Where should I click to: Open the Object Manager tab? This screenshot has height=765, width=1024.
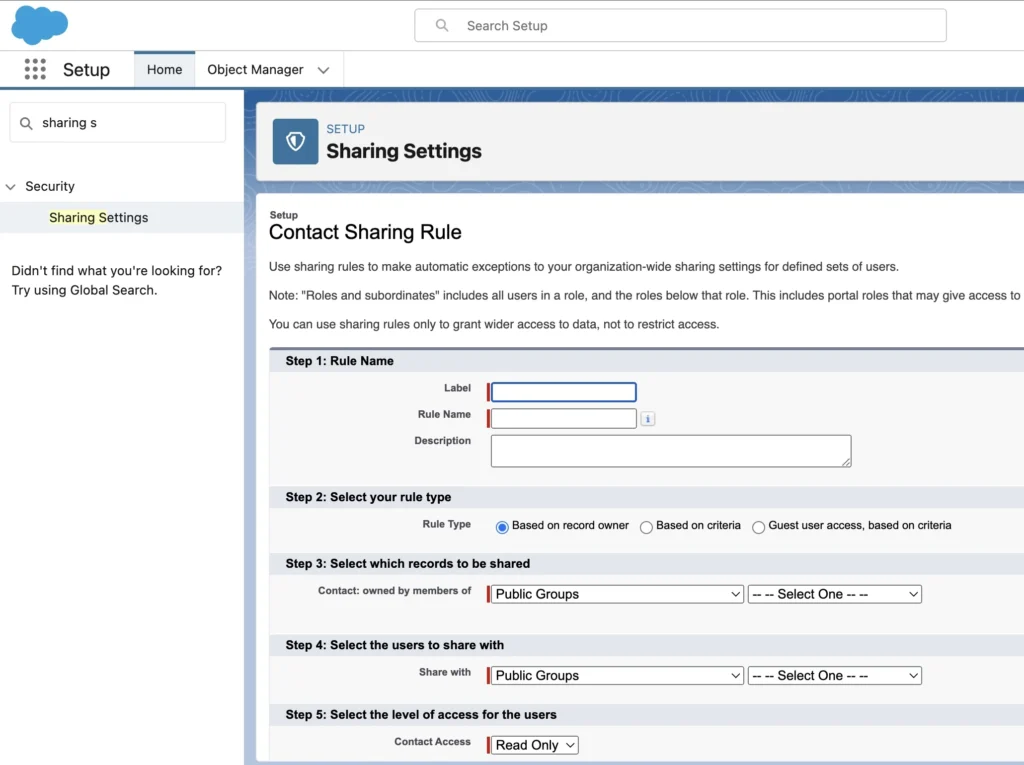pos(255,69)
